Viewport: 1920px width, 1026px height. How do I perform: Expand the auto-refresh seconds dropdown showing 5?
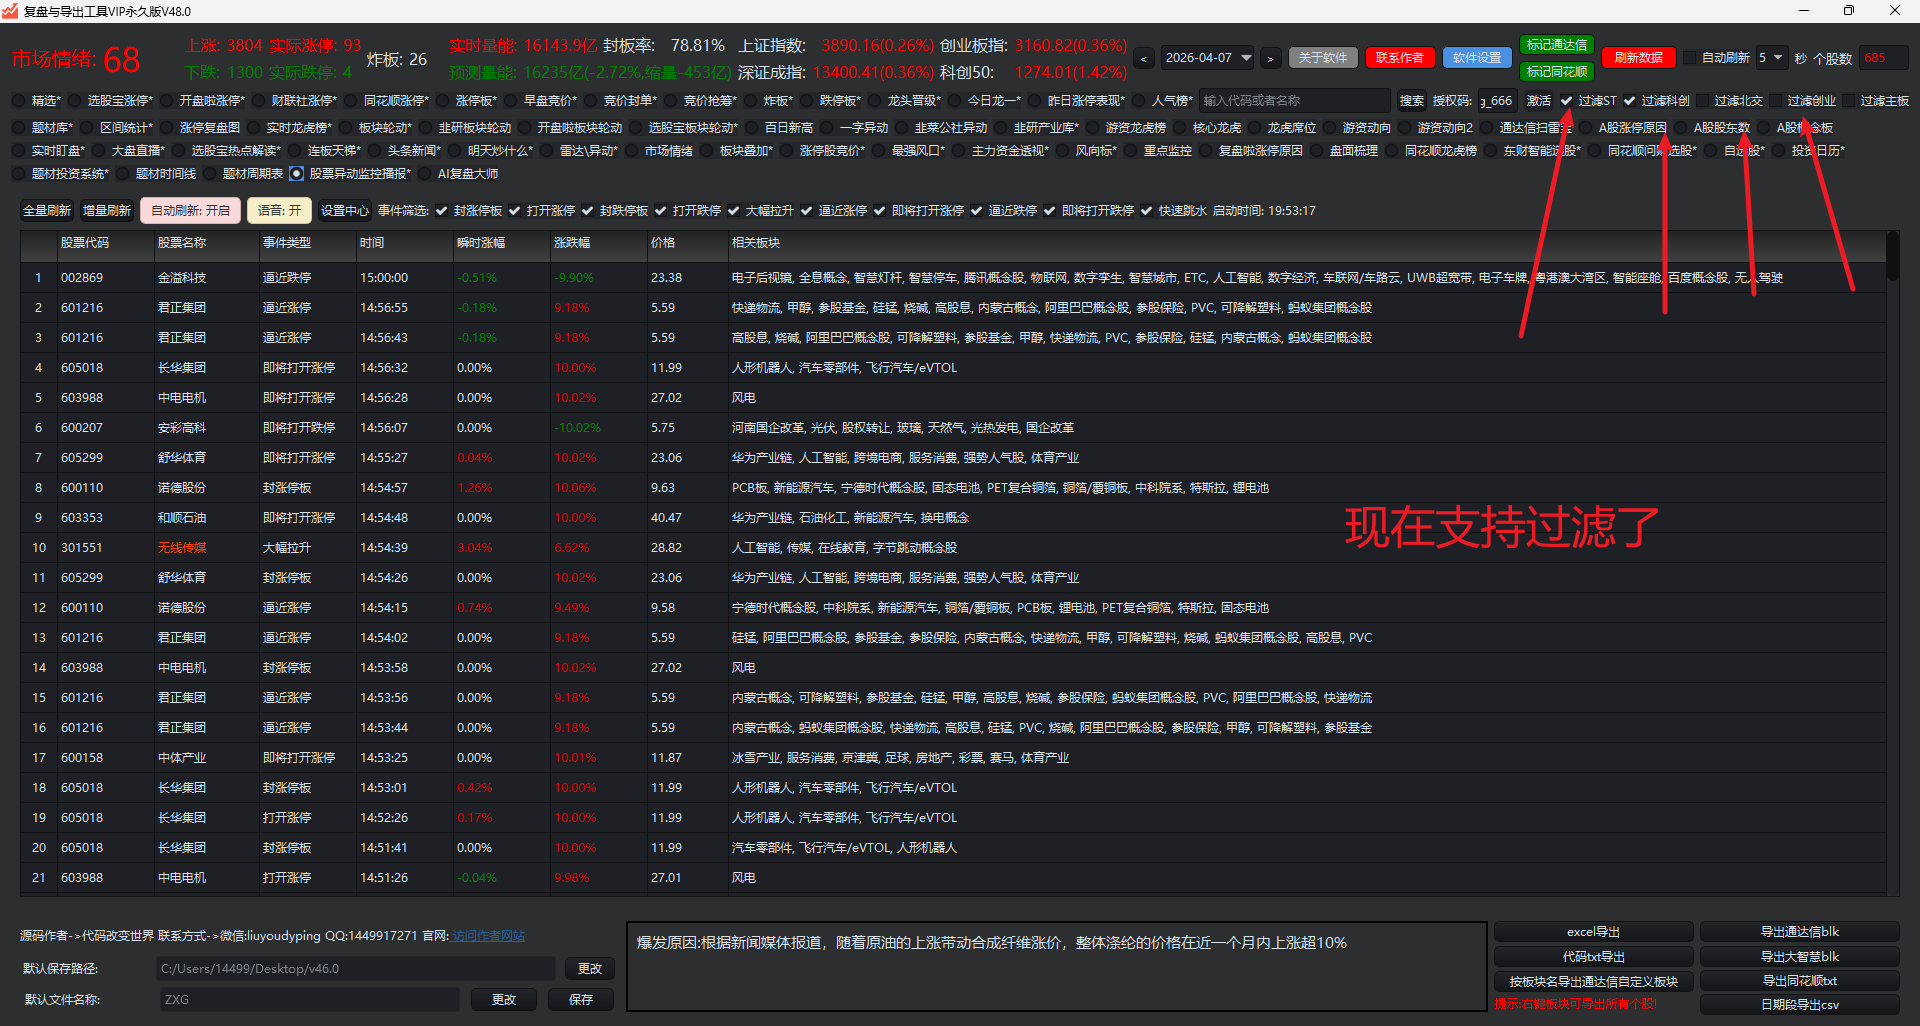(x=1778, y=58)
